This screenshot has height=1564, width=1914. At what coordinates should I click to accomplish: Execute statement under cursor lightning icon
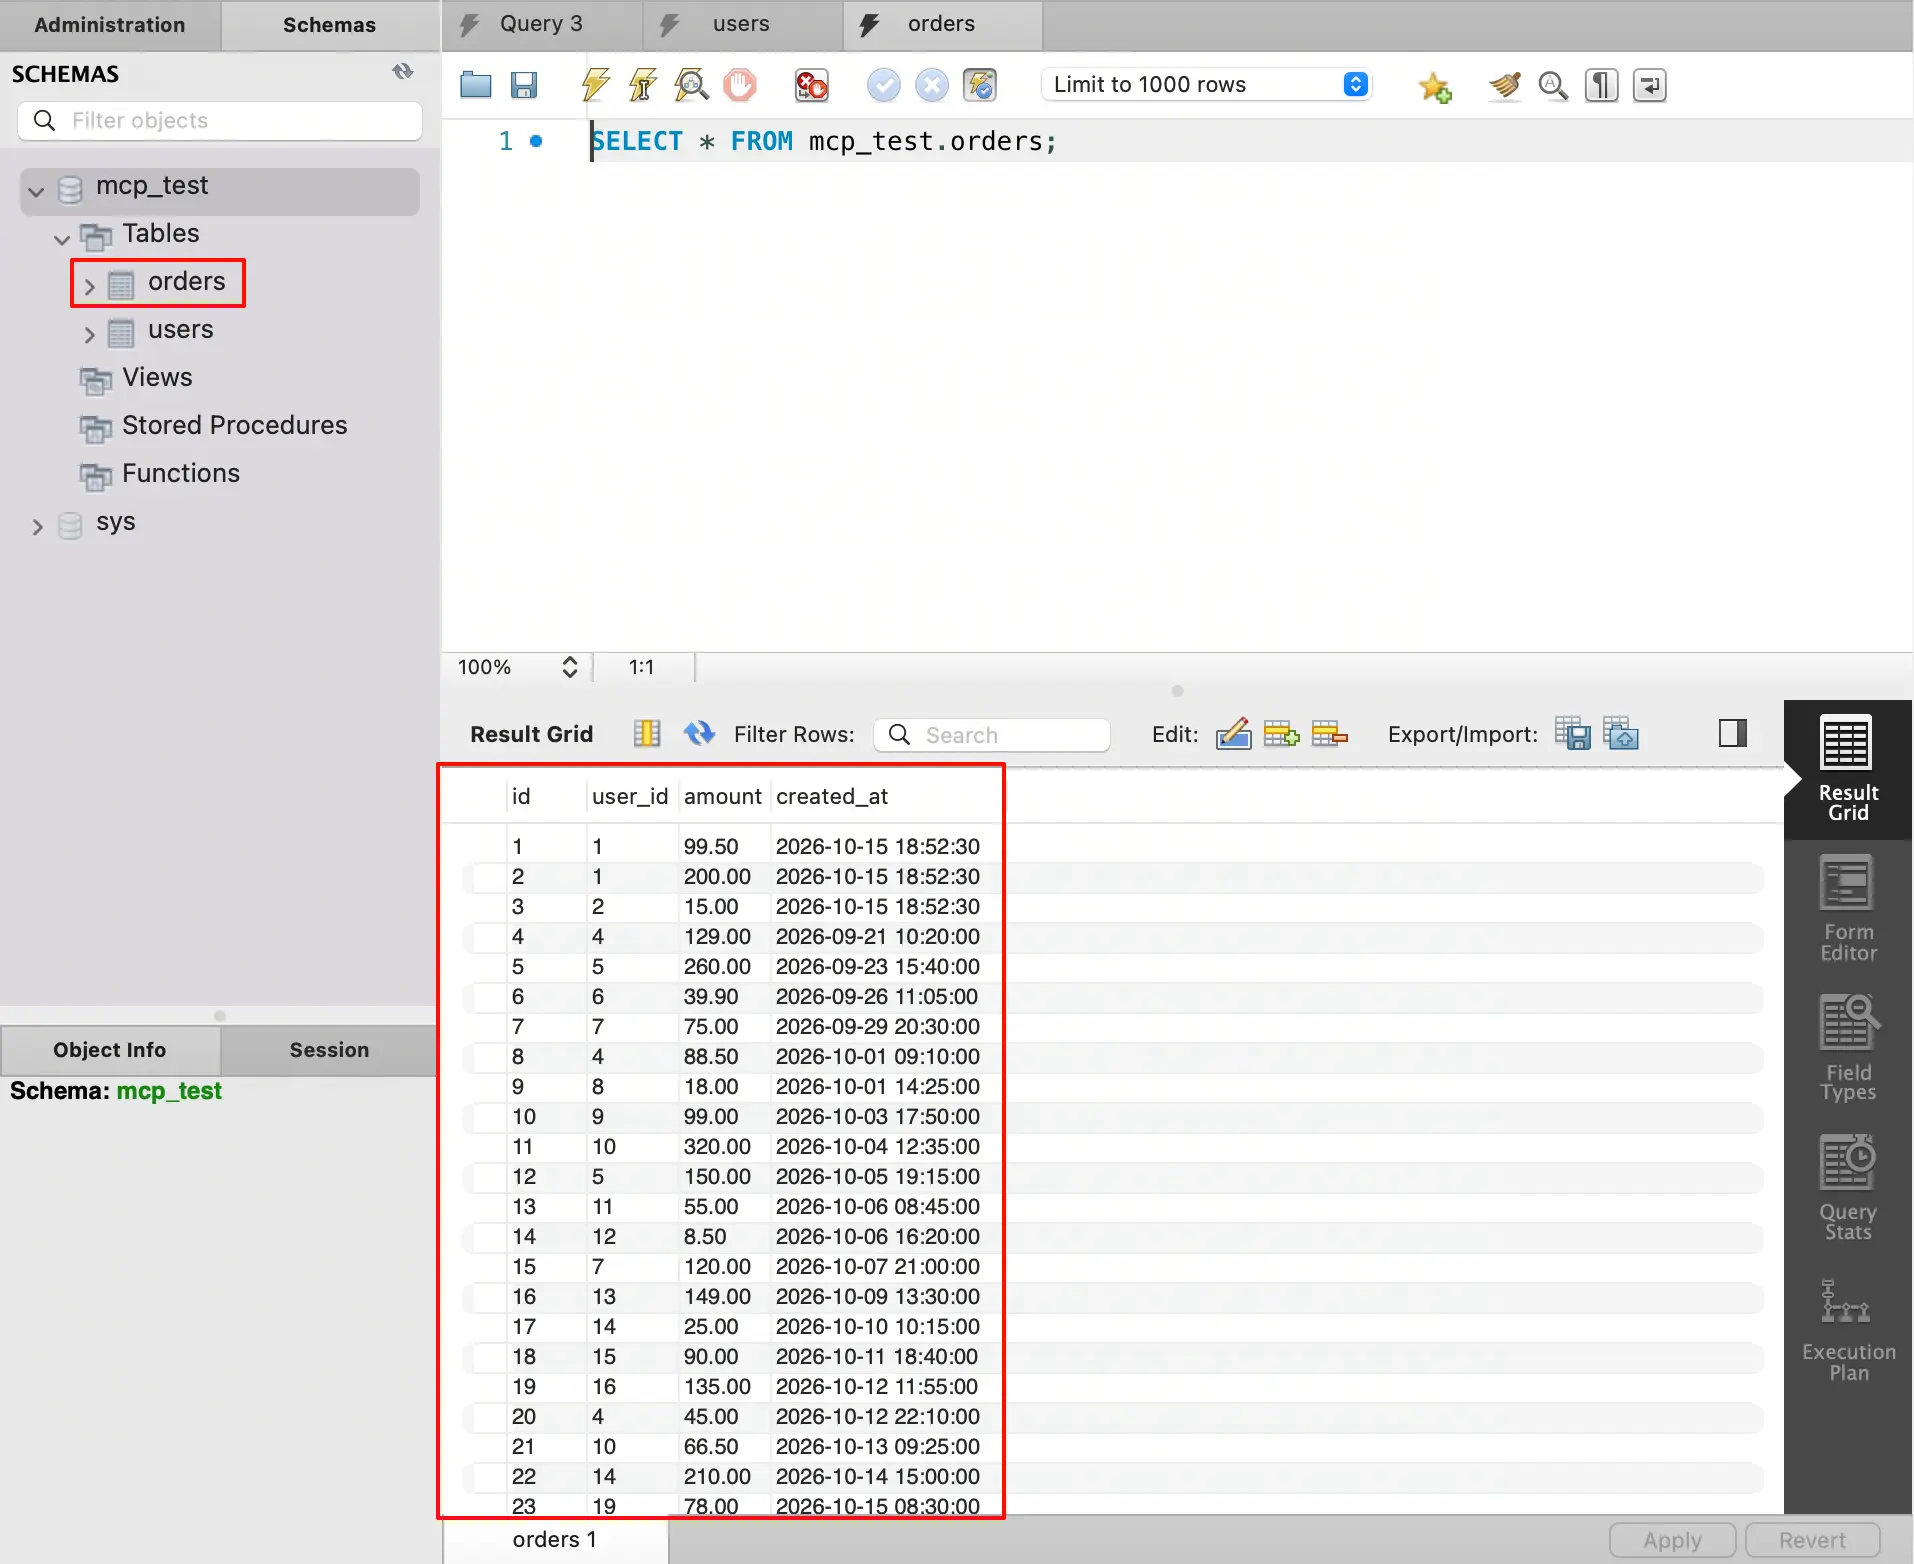(643, 85)
